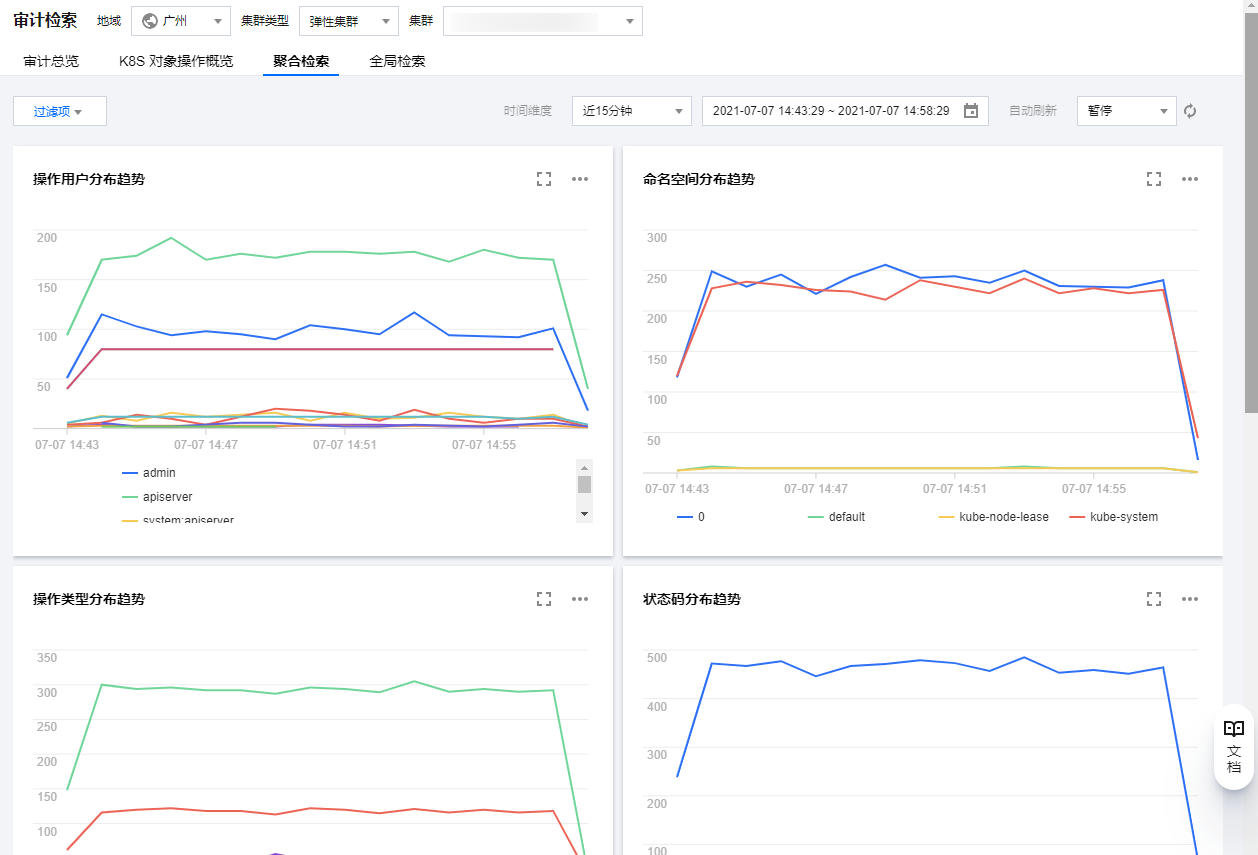Open more options for 状态码分布趋势 chart
This screenshot has height=855, width=1258.
click(1190, 599)
